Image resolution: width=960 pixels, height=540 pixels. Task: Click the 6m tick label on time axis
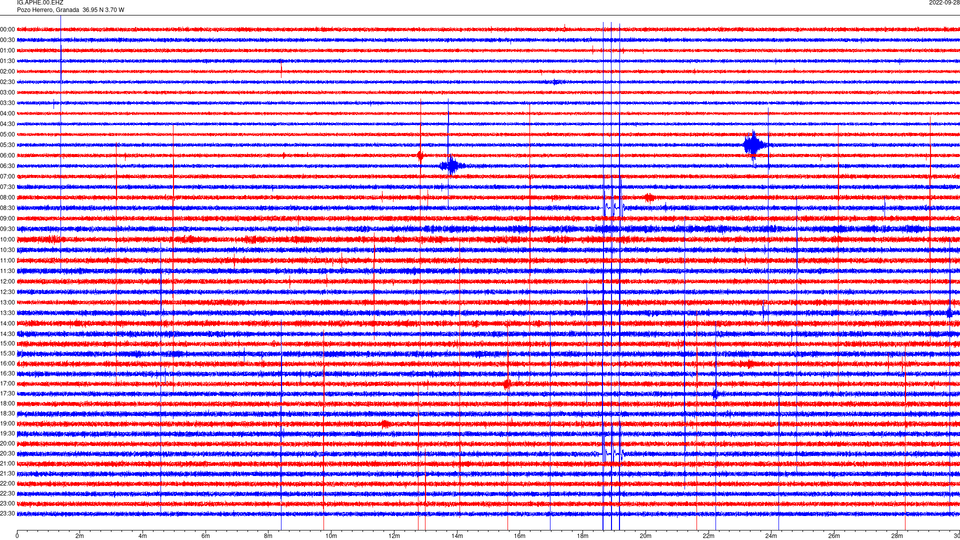click(206, 536)
